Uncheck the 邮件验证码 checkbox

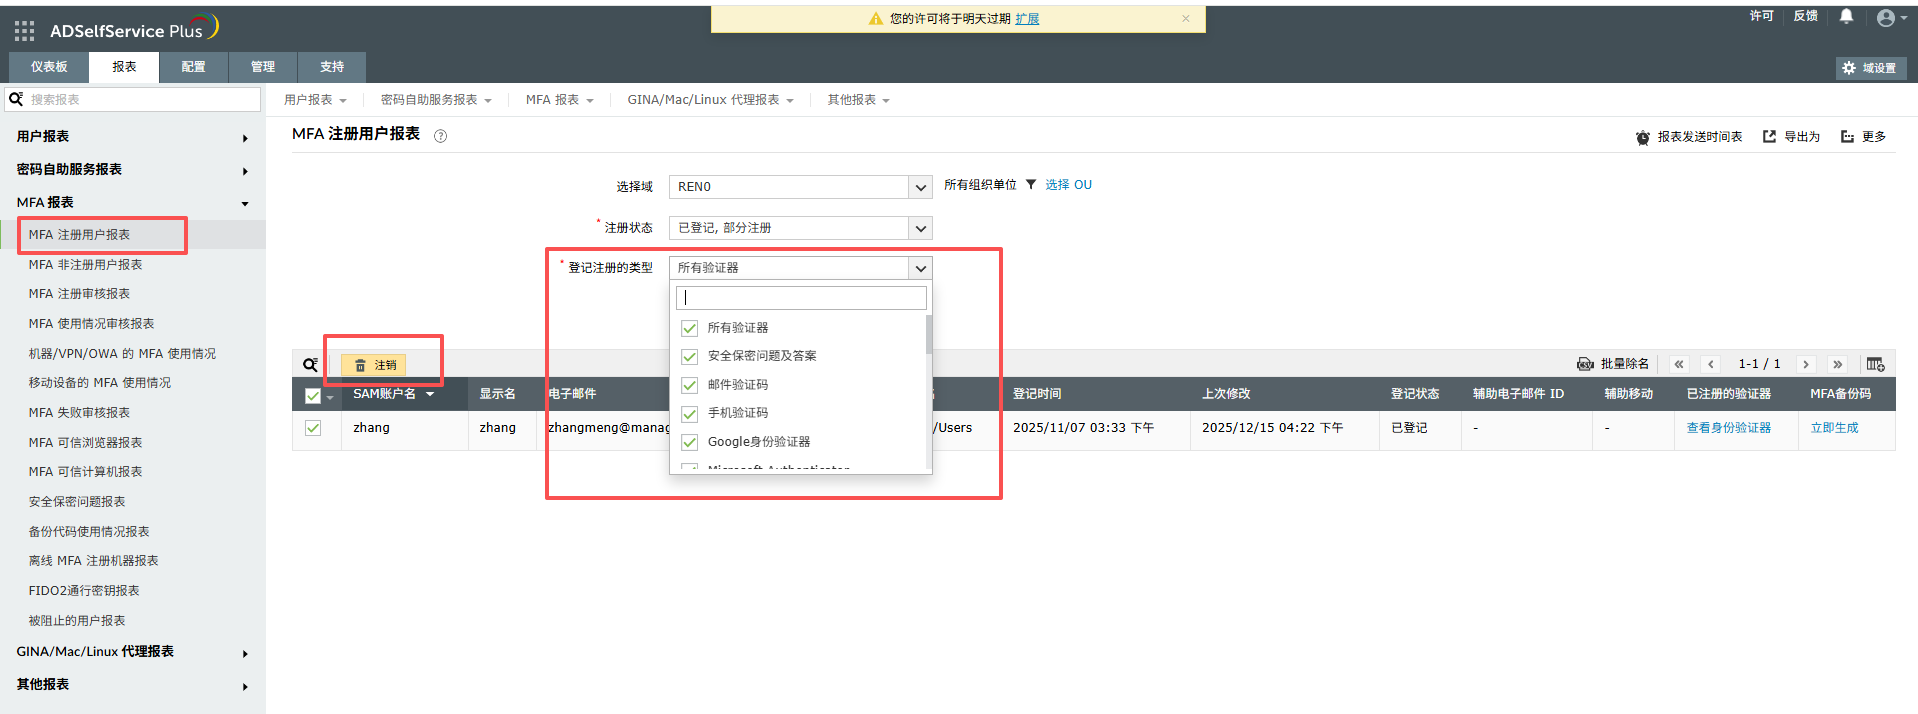[689, 385]
